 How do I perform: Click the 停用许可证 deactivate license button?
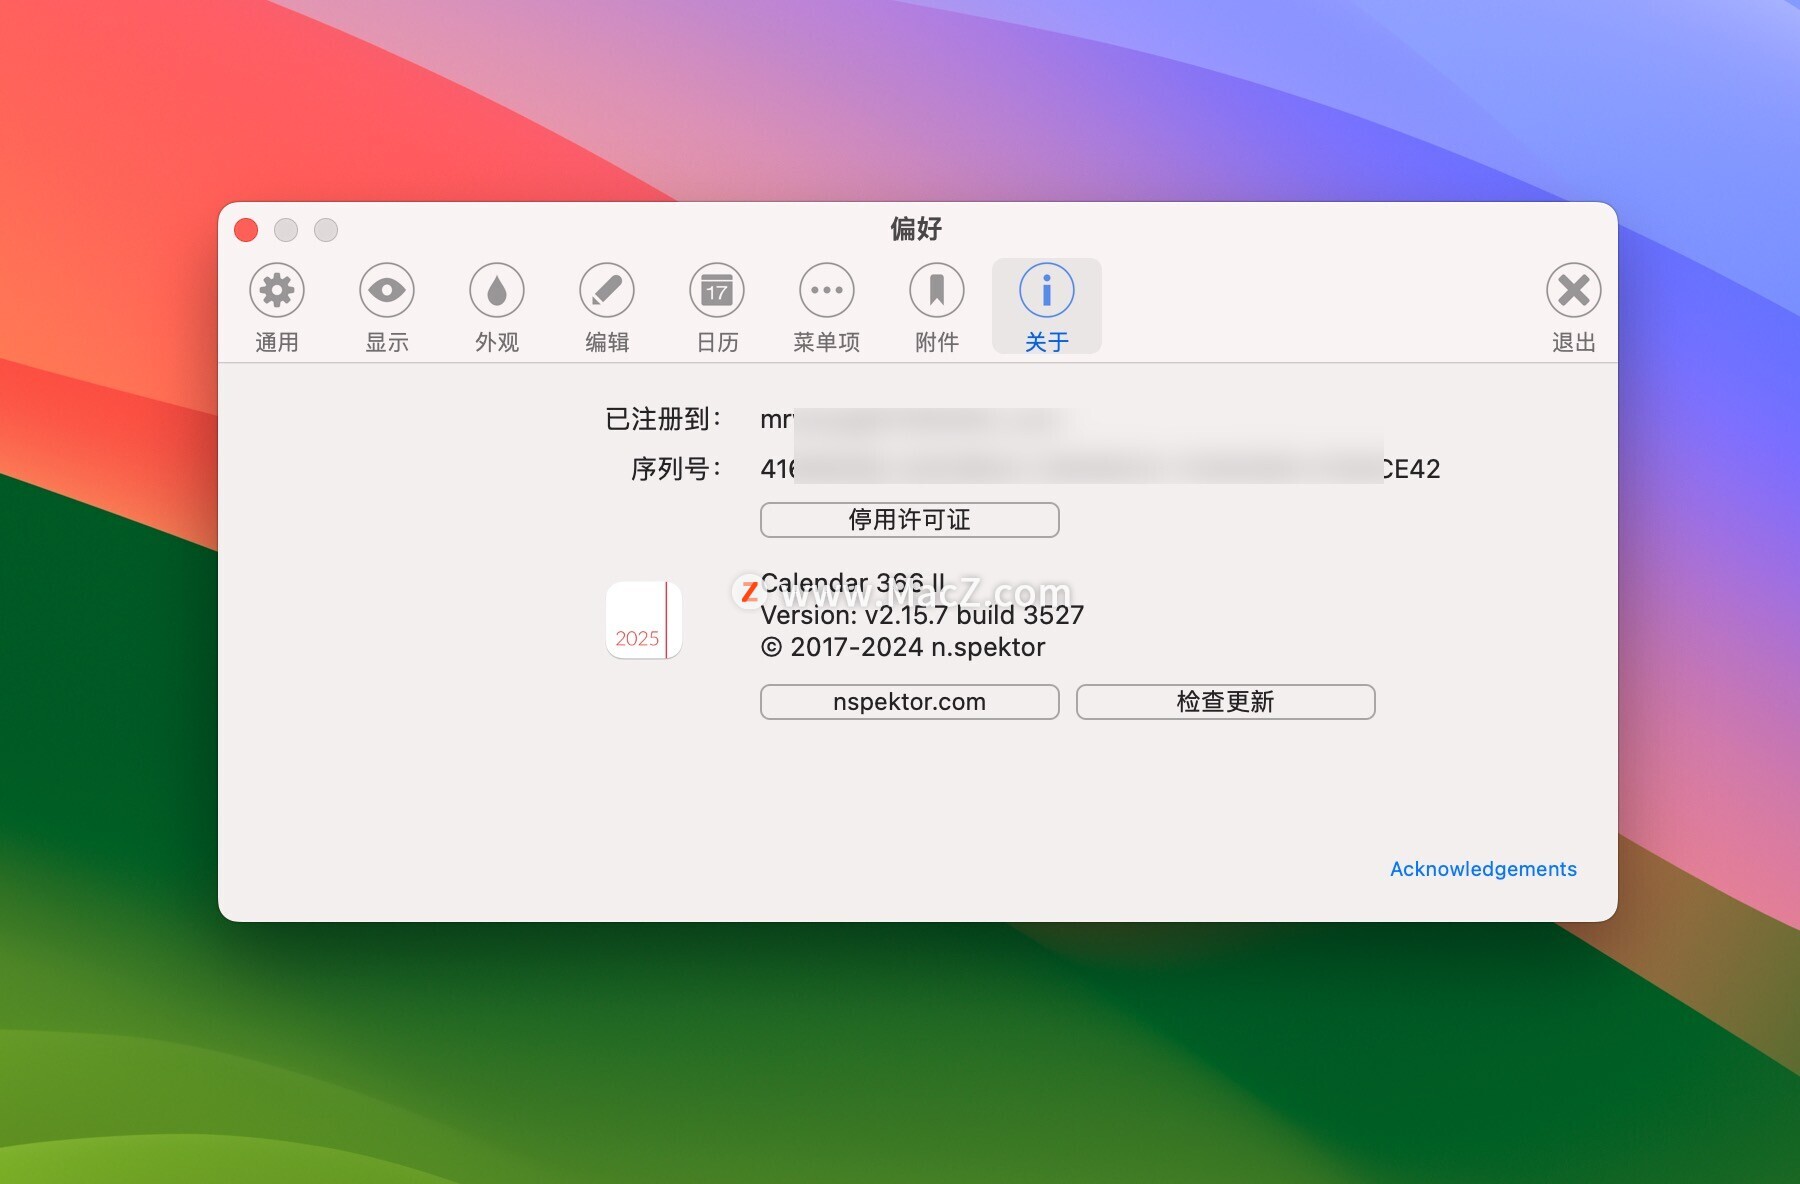[x=910, y=520]
